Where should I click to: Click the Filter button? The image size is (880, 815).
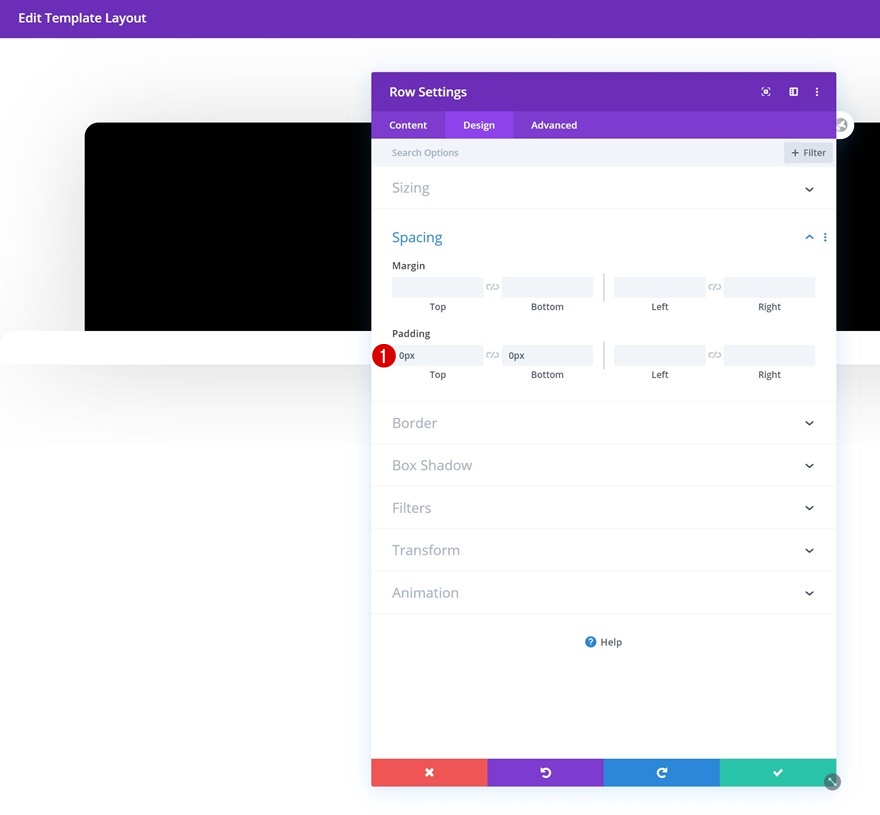(808, 153)
